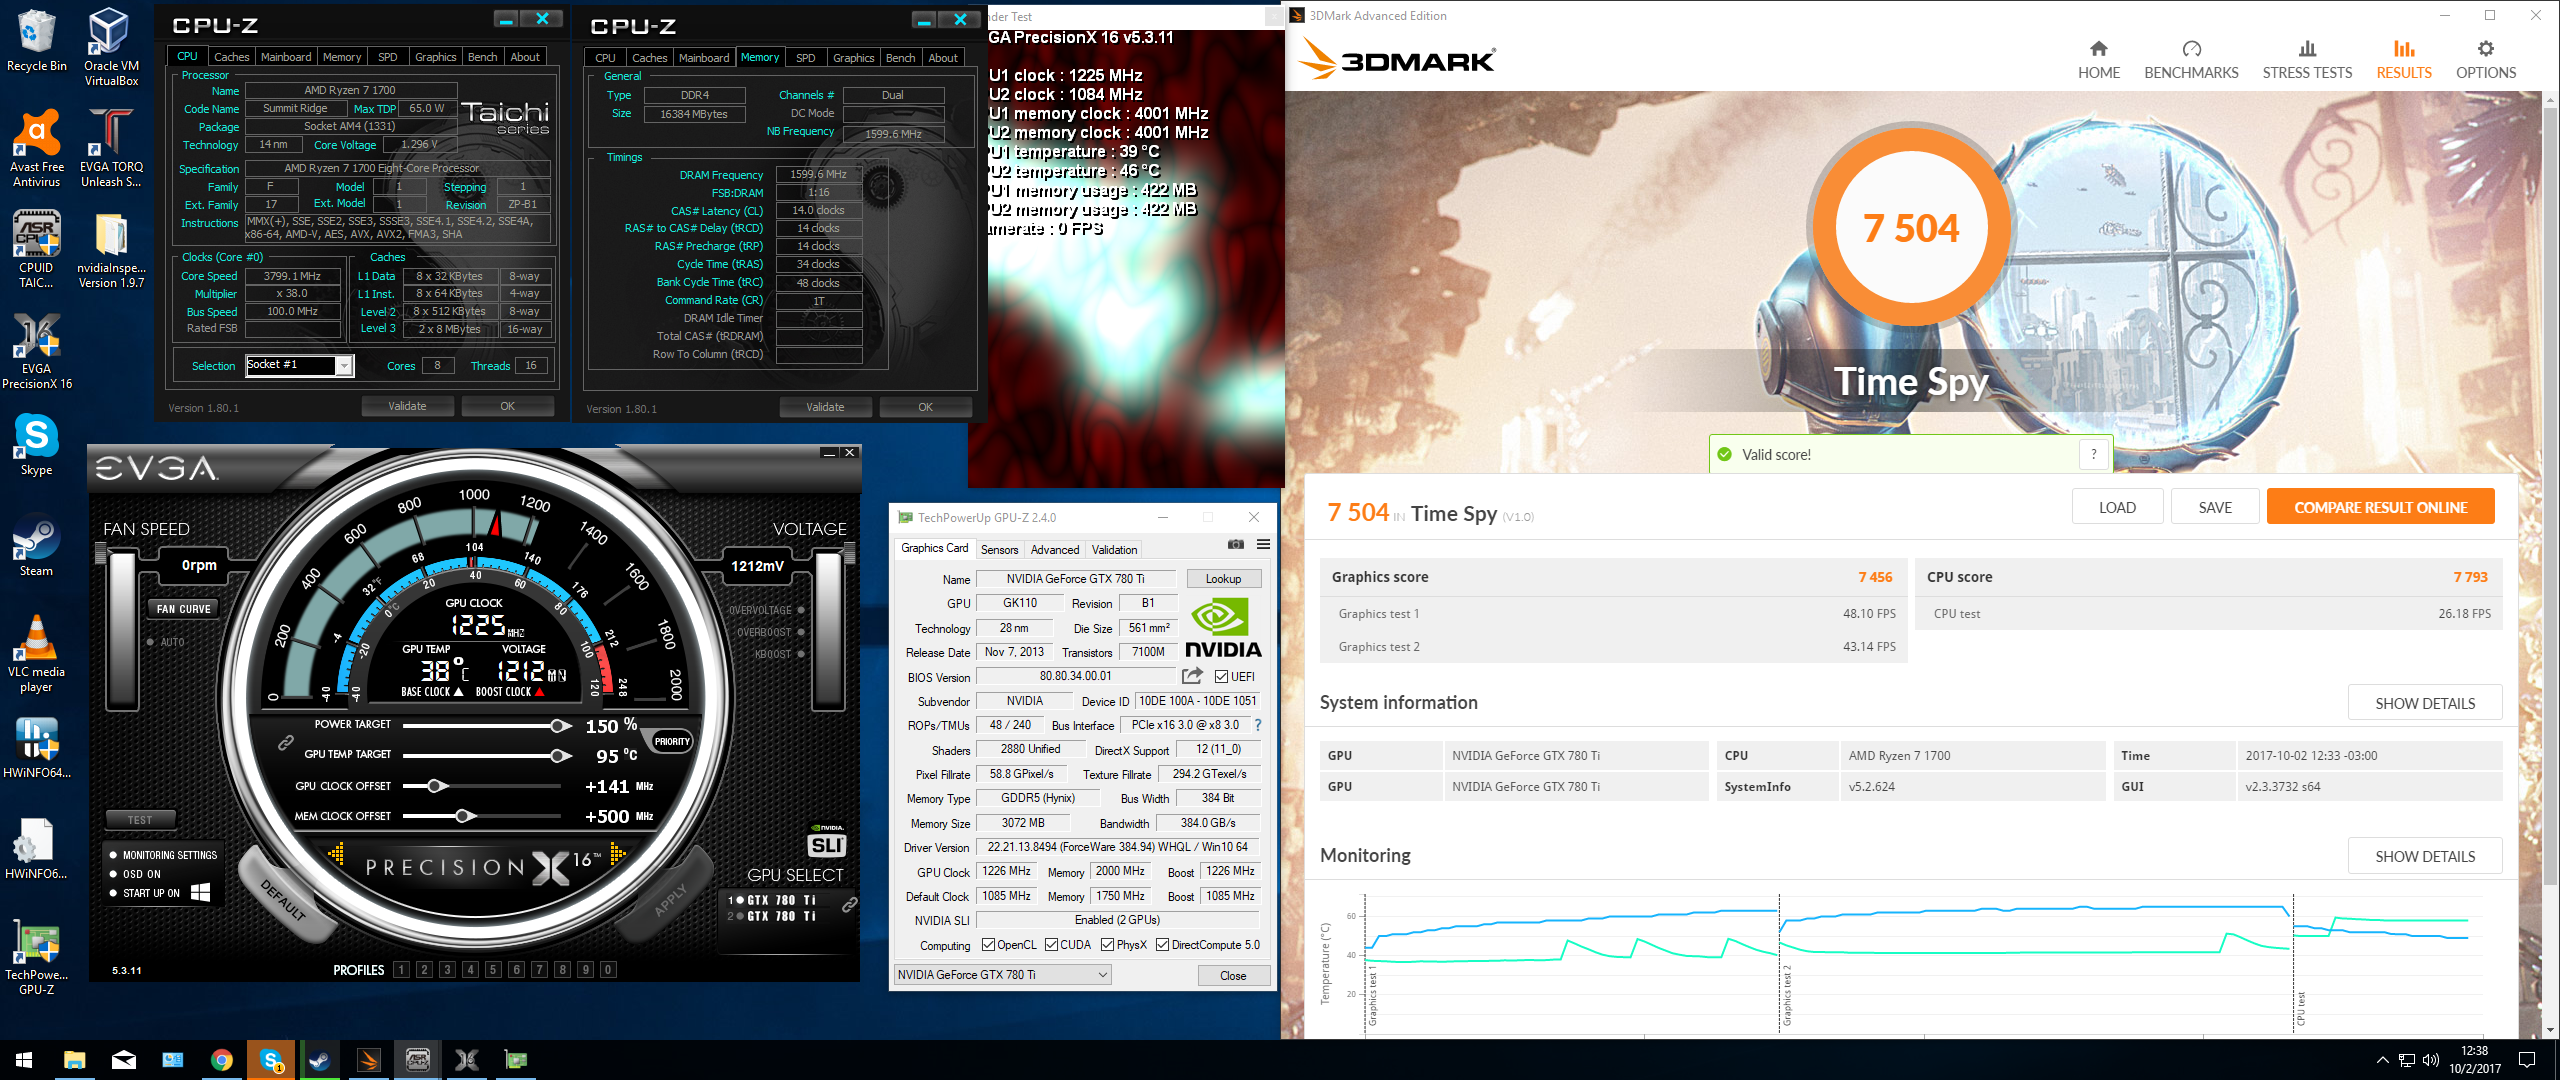The width and height of the screenshot is (2560, 1080).
Task: Expand System information SHOW DETAILS
Action: pyautogui.click(x=2425, y=703)
